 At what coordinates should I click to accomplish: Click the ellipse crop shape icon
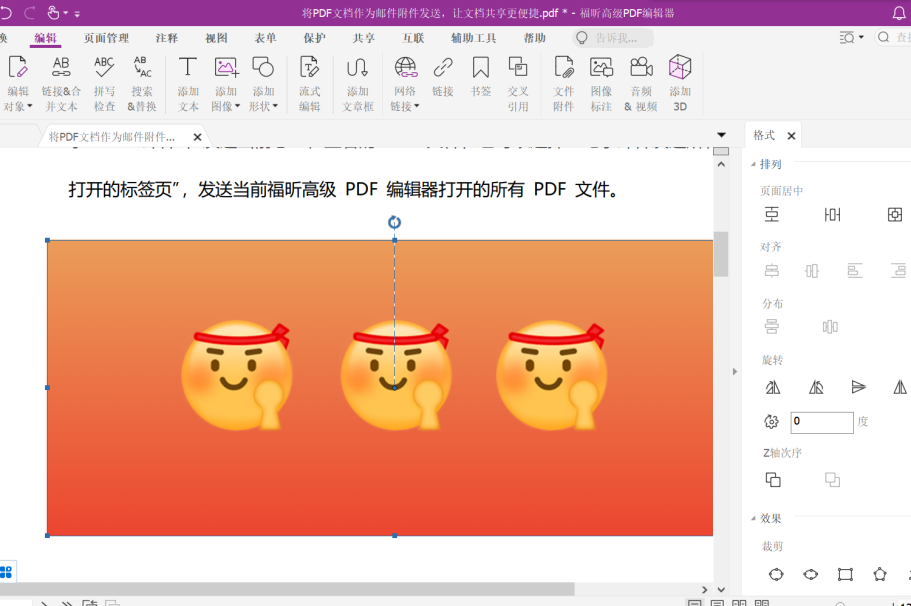click(810, 574)
